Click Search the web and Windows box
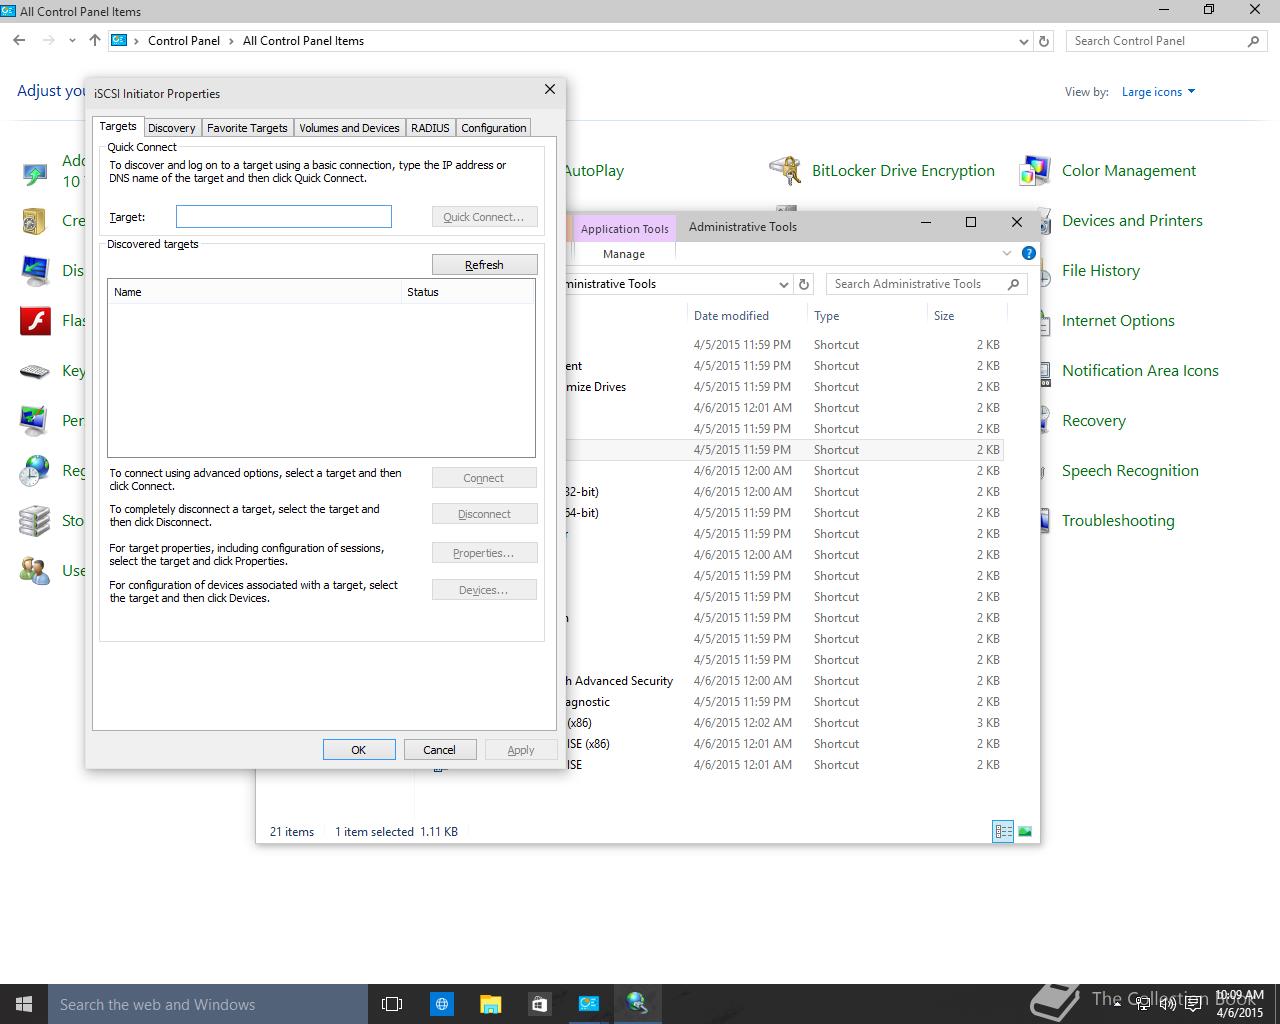 point(208,1004)
